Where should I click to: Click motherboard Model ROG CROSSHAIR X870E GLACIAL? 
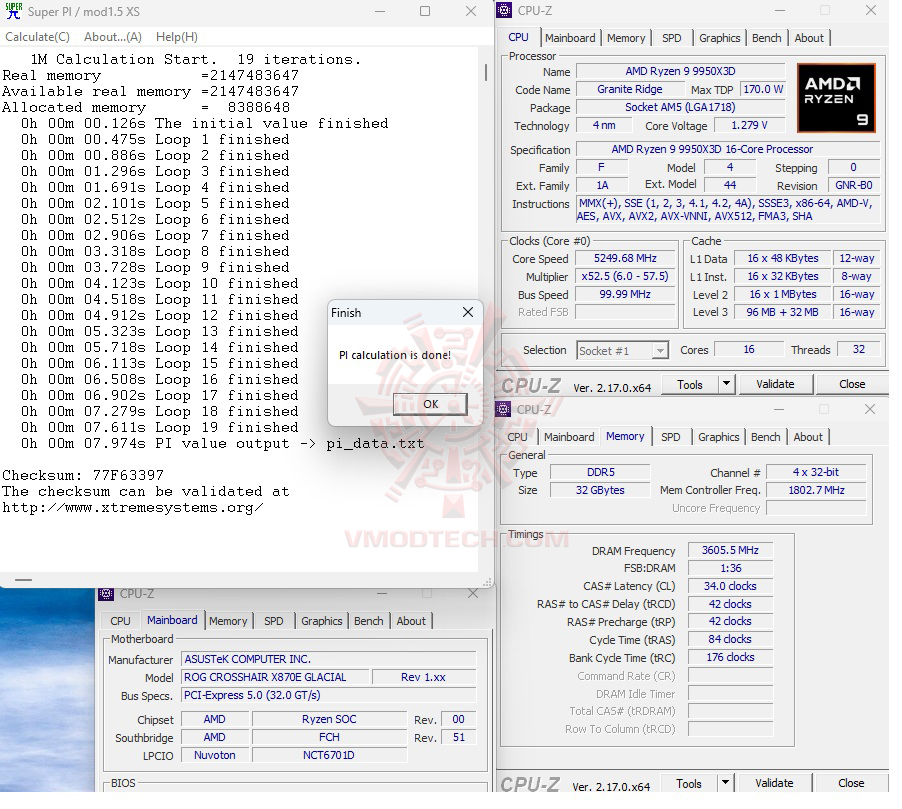point(274,677)
